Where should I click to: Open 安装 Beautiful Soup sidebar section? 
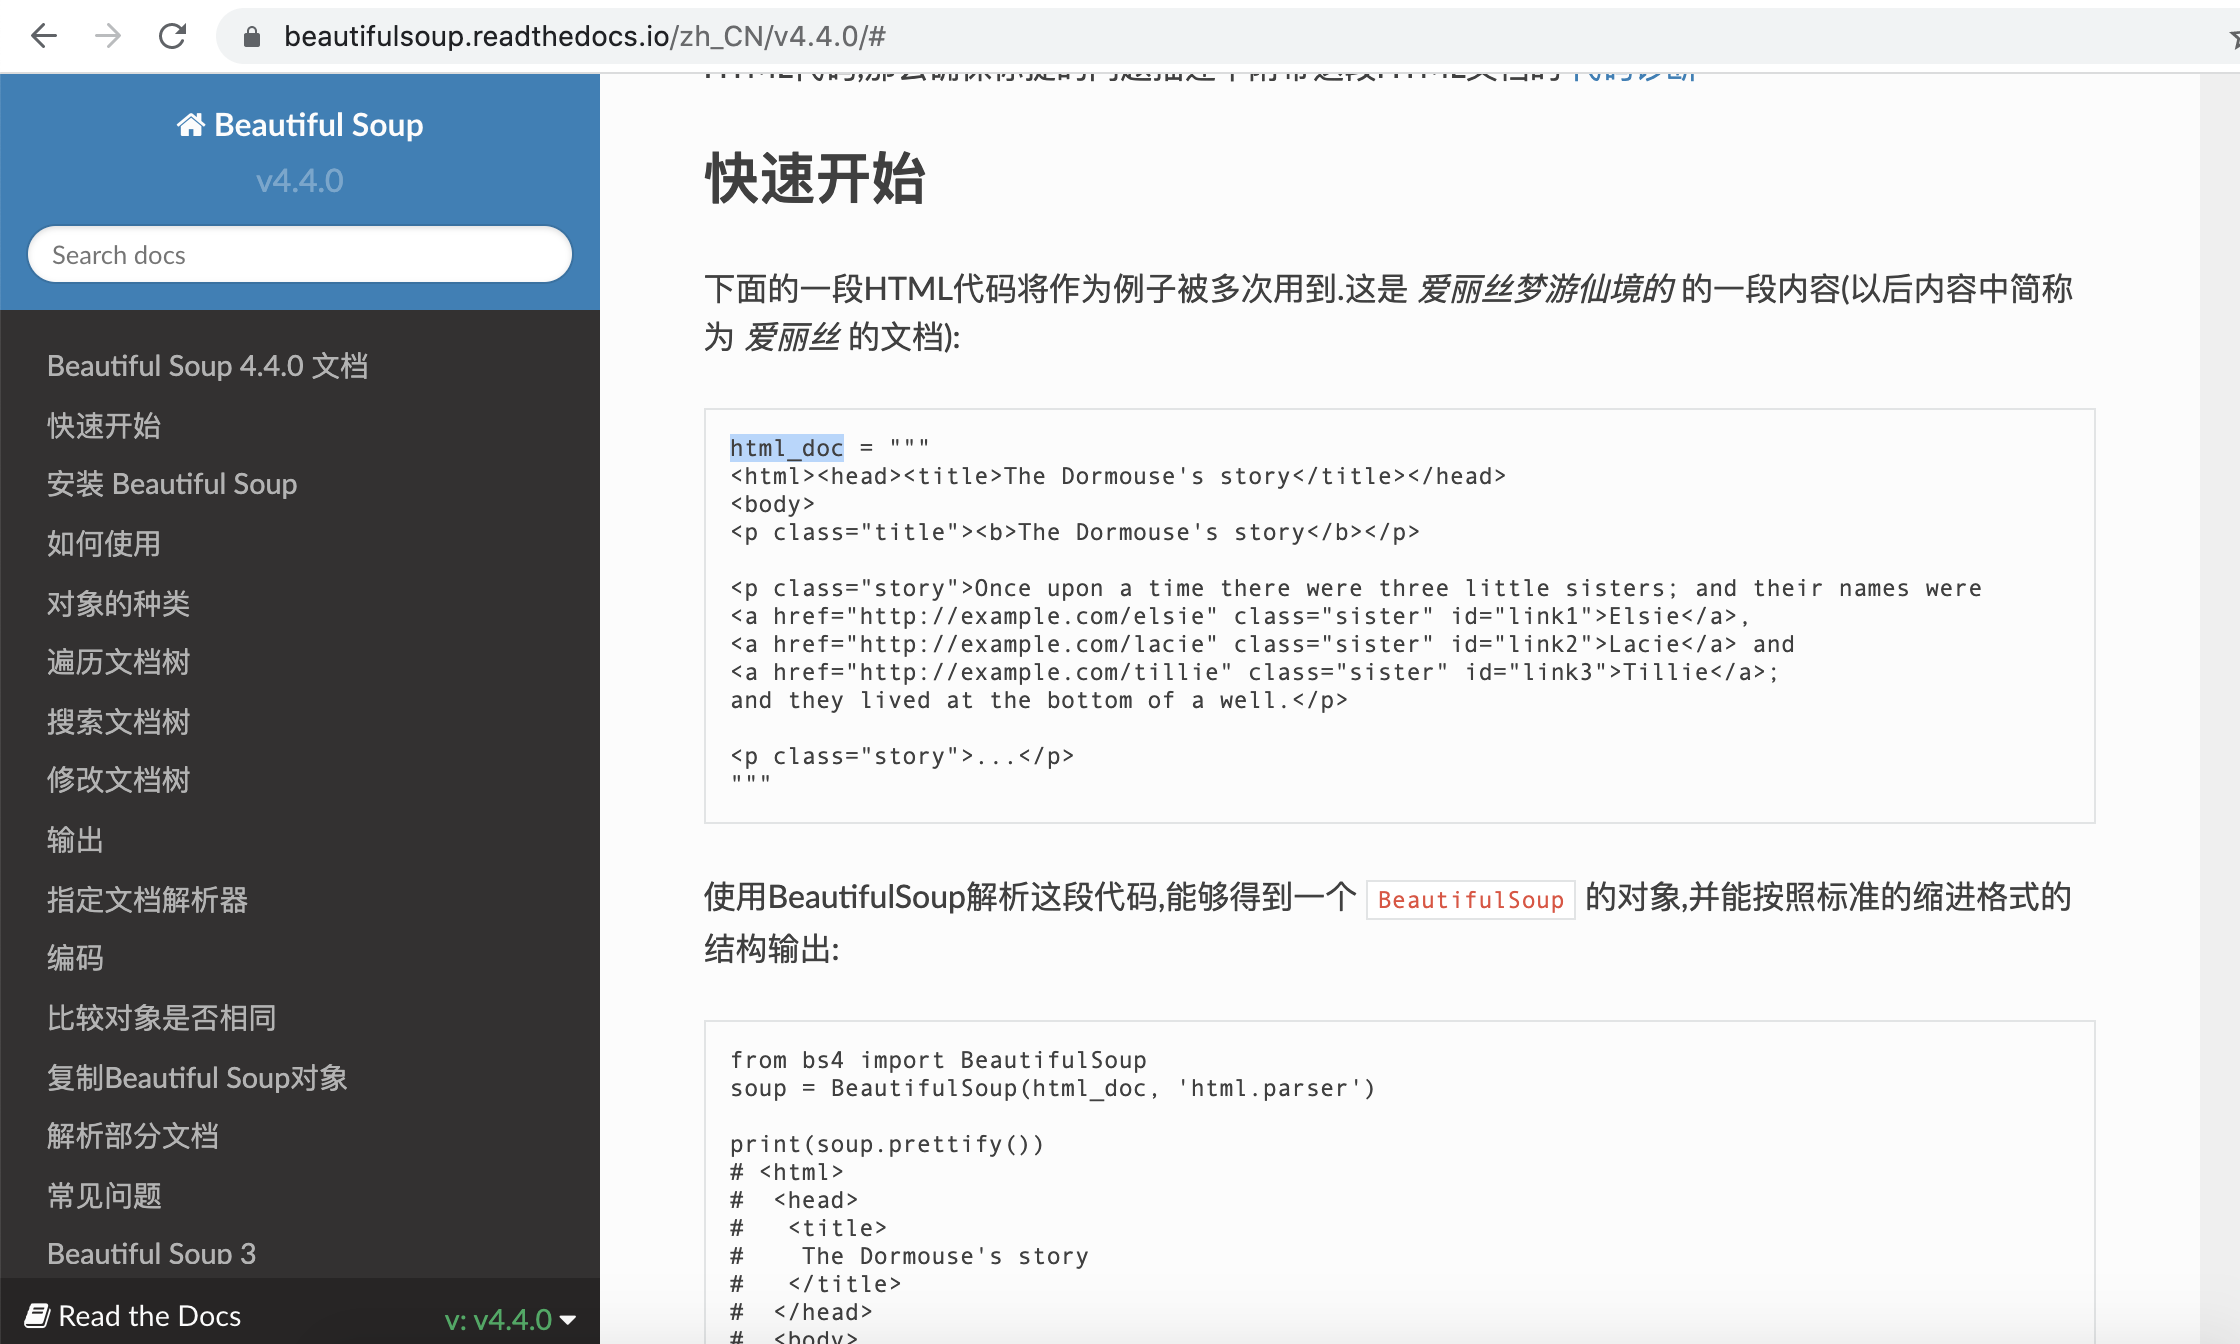point(172,484)
